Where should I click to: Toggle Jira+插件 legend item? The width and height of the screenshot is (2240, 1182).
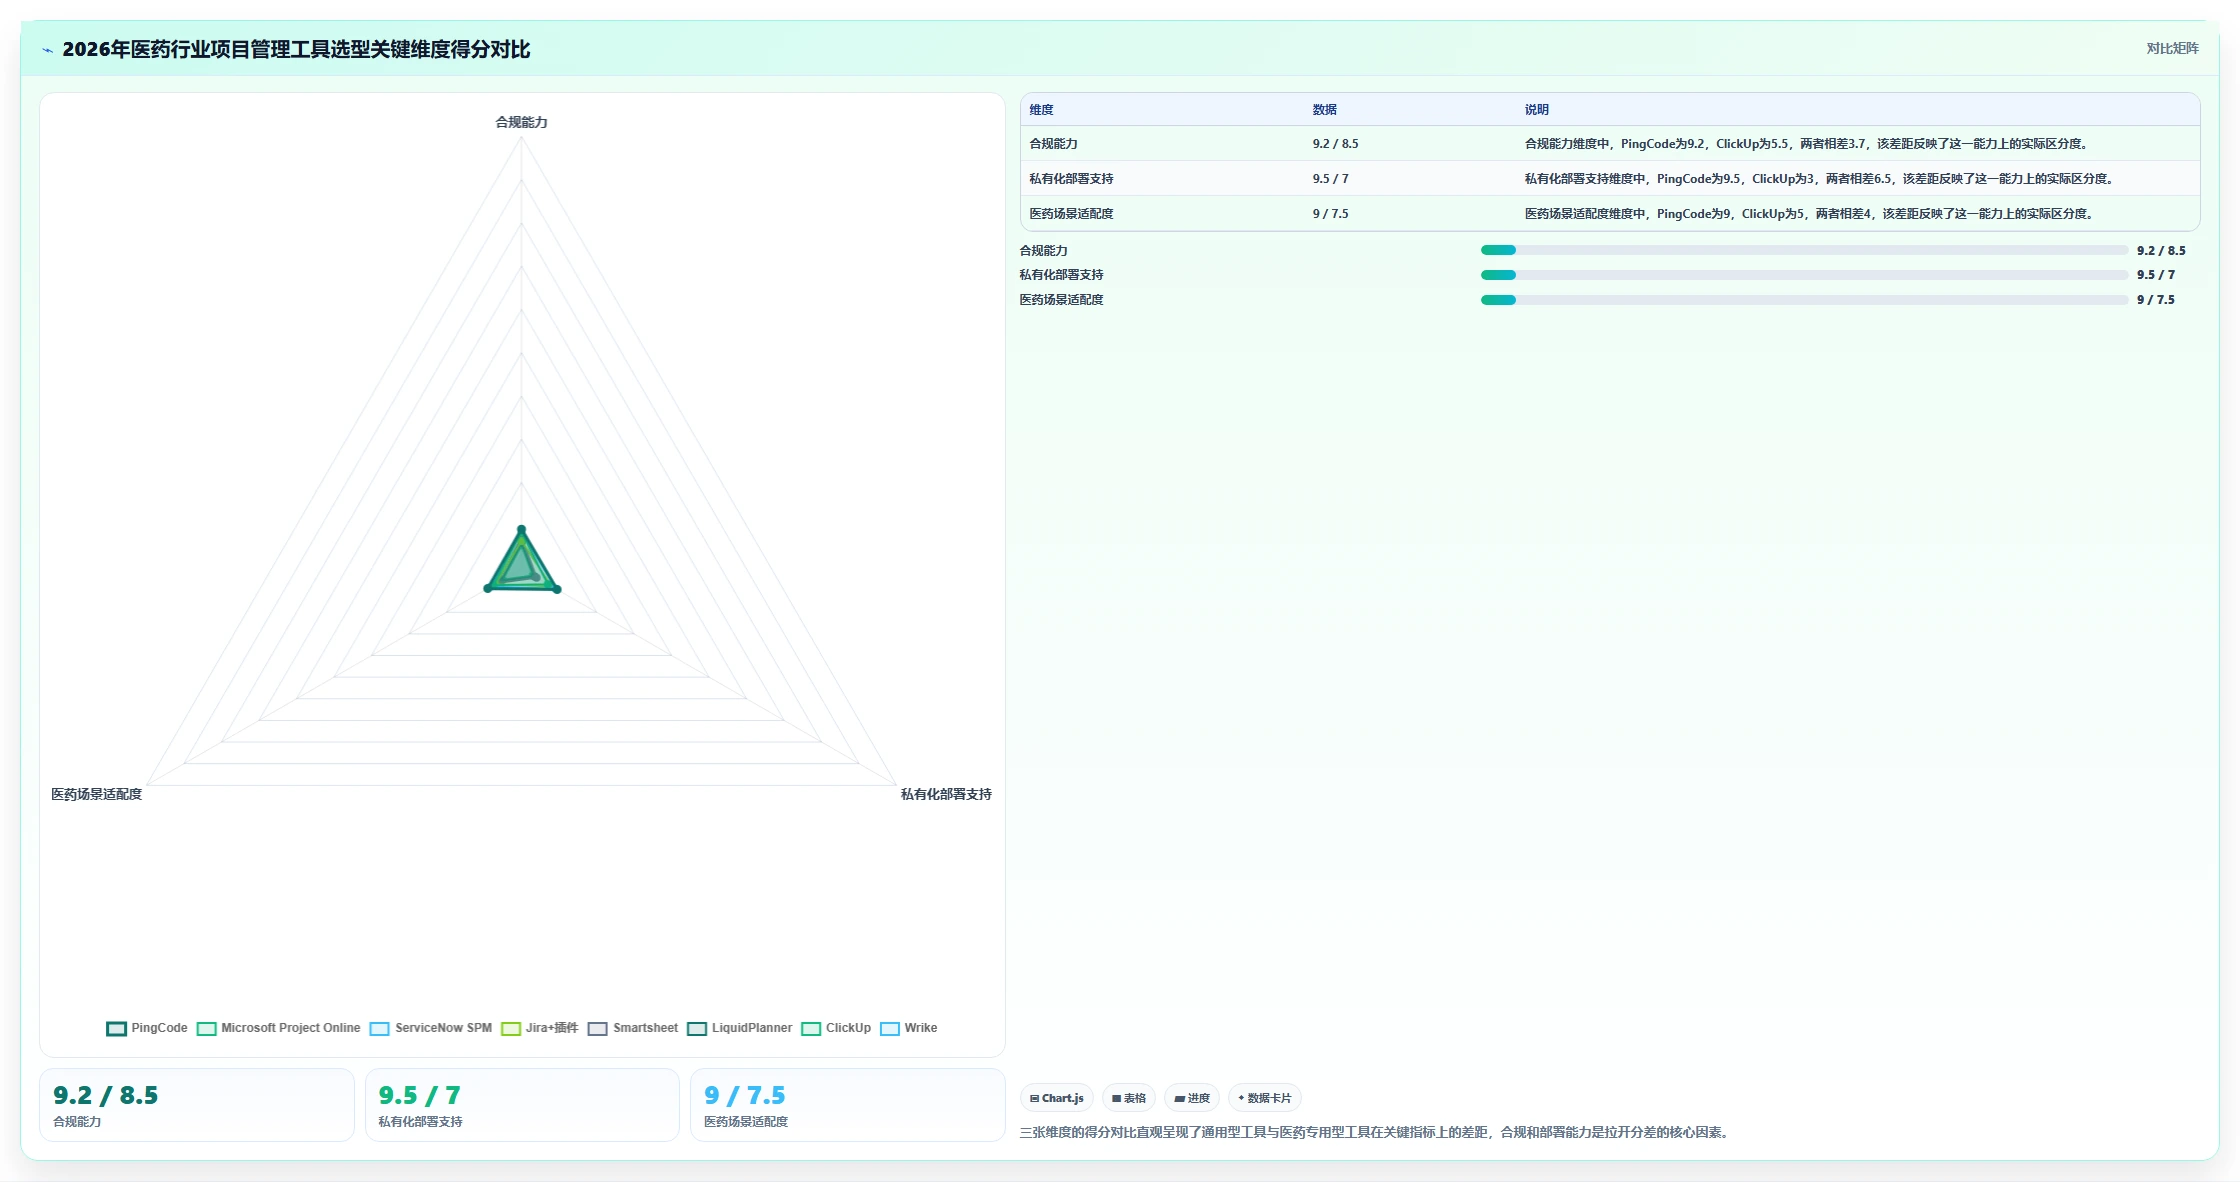click(540, 1028)
